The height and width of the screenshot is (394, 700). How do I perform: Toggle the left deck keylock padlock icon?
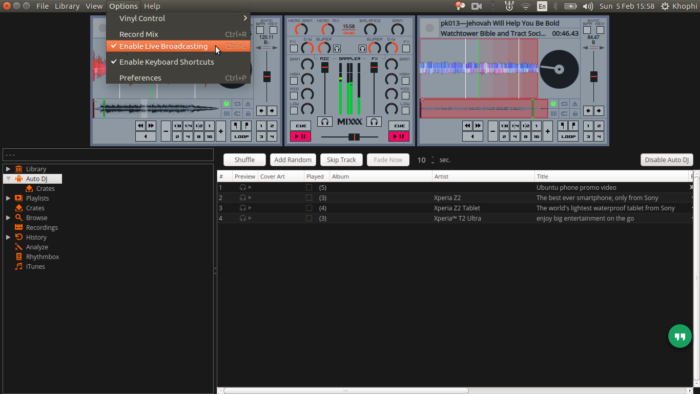click(x=248, y=114)
